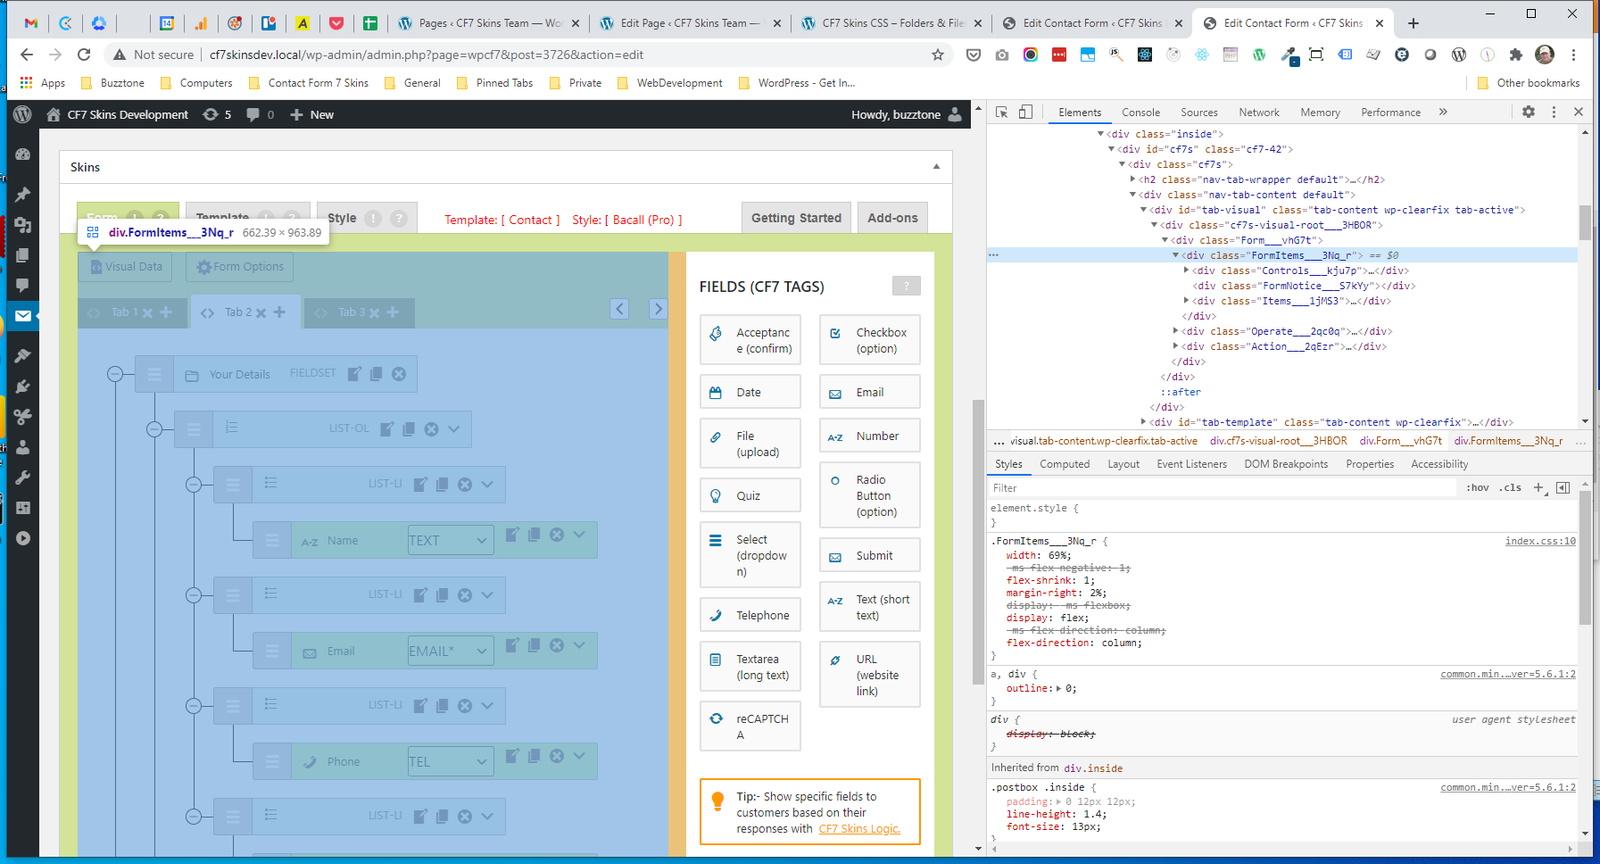1600x864 pixels.
Task: Follow the CF7 Skins Logic link
Action: point(859,829)
